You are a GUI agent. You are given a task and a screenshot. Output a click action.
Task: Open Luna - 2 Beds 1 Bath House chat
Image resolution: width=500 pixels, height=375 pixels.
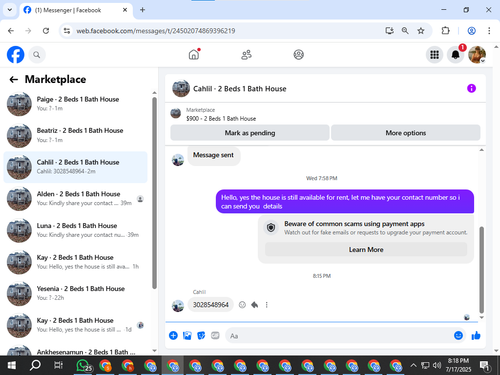click(x=75, y=230)
